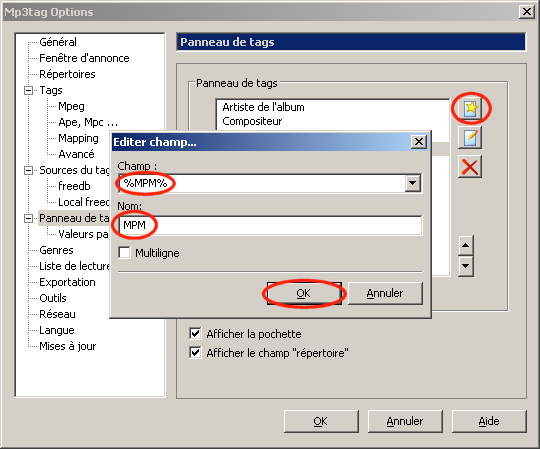Screen dimensions: 540x449
Task: Move field up with the arrow button
Action: (466, 246)
